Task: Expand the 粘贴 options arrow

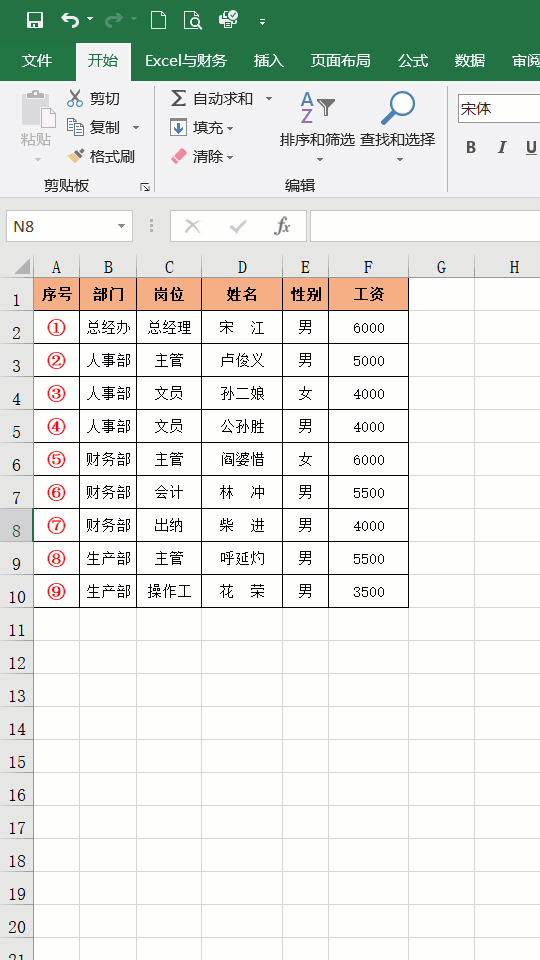Action: 37,159
